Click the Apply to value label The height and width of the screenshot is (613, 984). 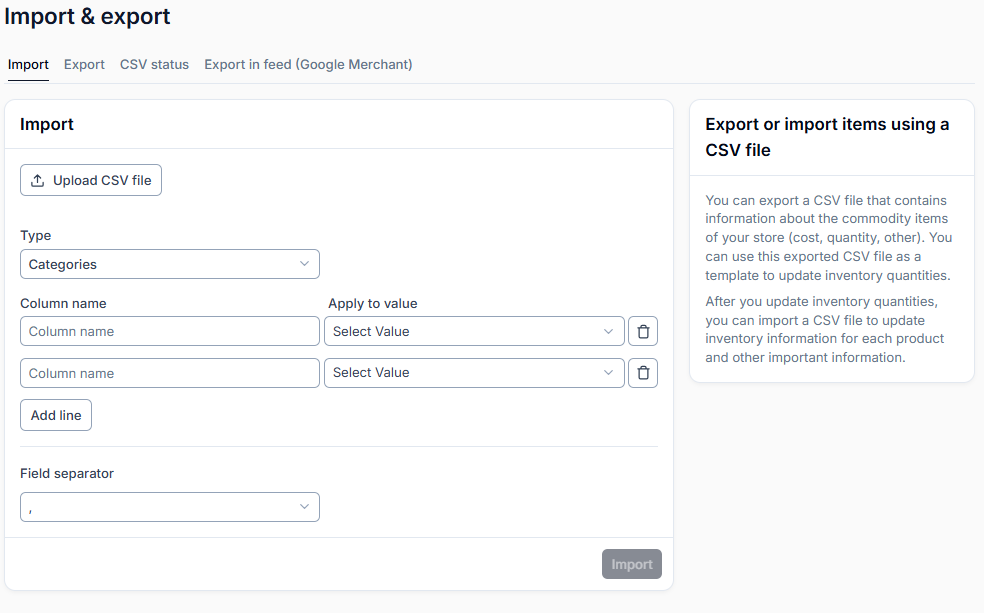tap(373, 304)
